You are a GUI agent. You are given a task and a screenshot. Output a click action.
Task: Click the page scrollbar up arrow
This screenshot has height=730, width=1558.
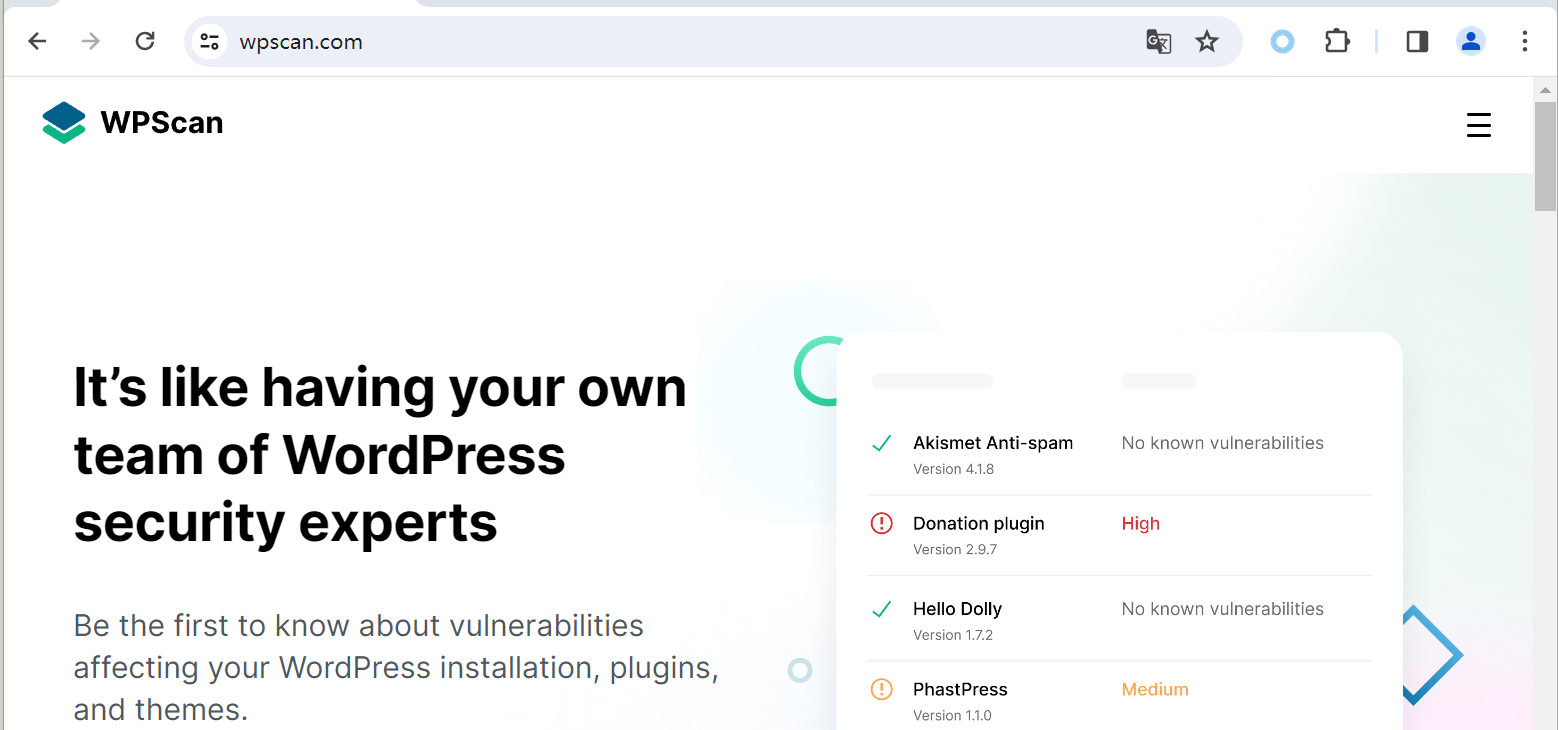click(1545, 89)
